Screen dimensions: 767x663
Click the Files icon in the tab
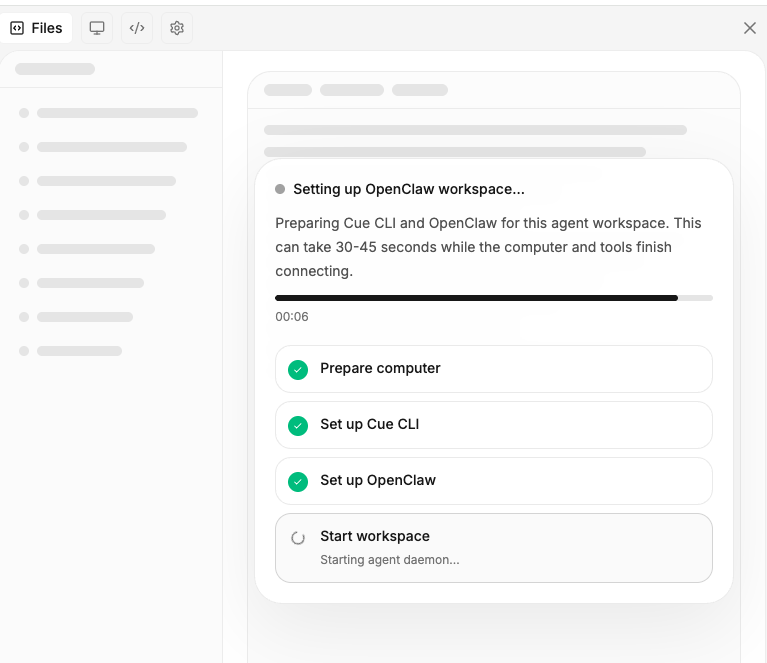point(17,28)
